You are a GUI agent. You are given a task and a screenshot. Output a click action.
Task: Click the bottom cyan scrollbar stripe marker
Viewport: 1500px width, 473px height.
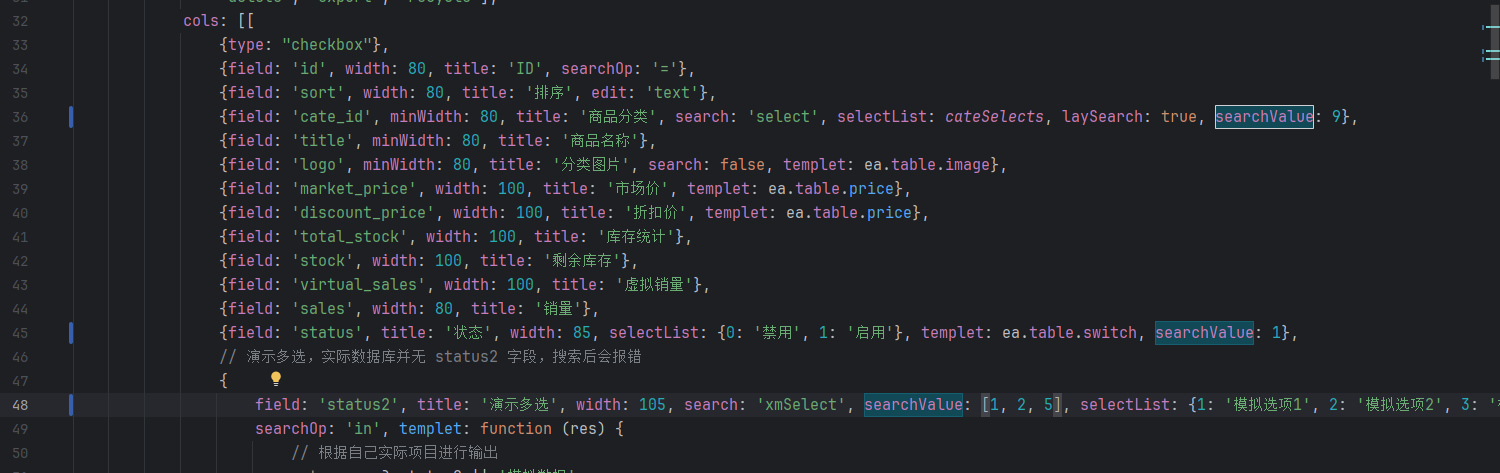click(1491, 60)
